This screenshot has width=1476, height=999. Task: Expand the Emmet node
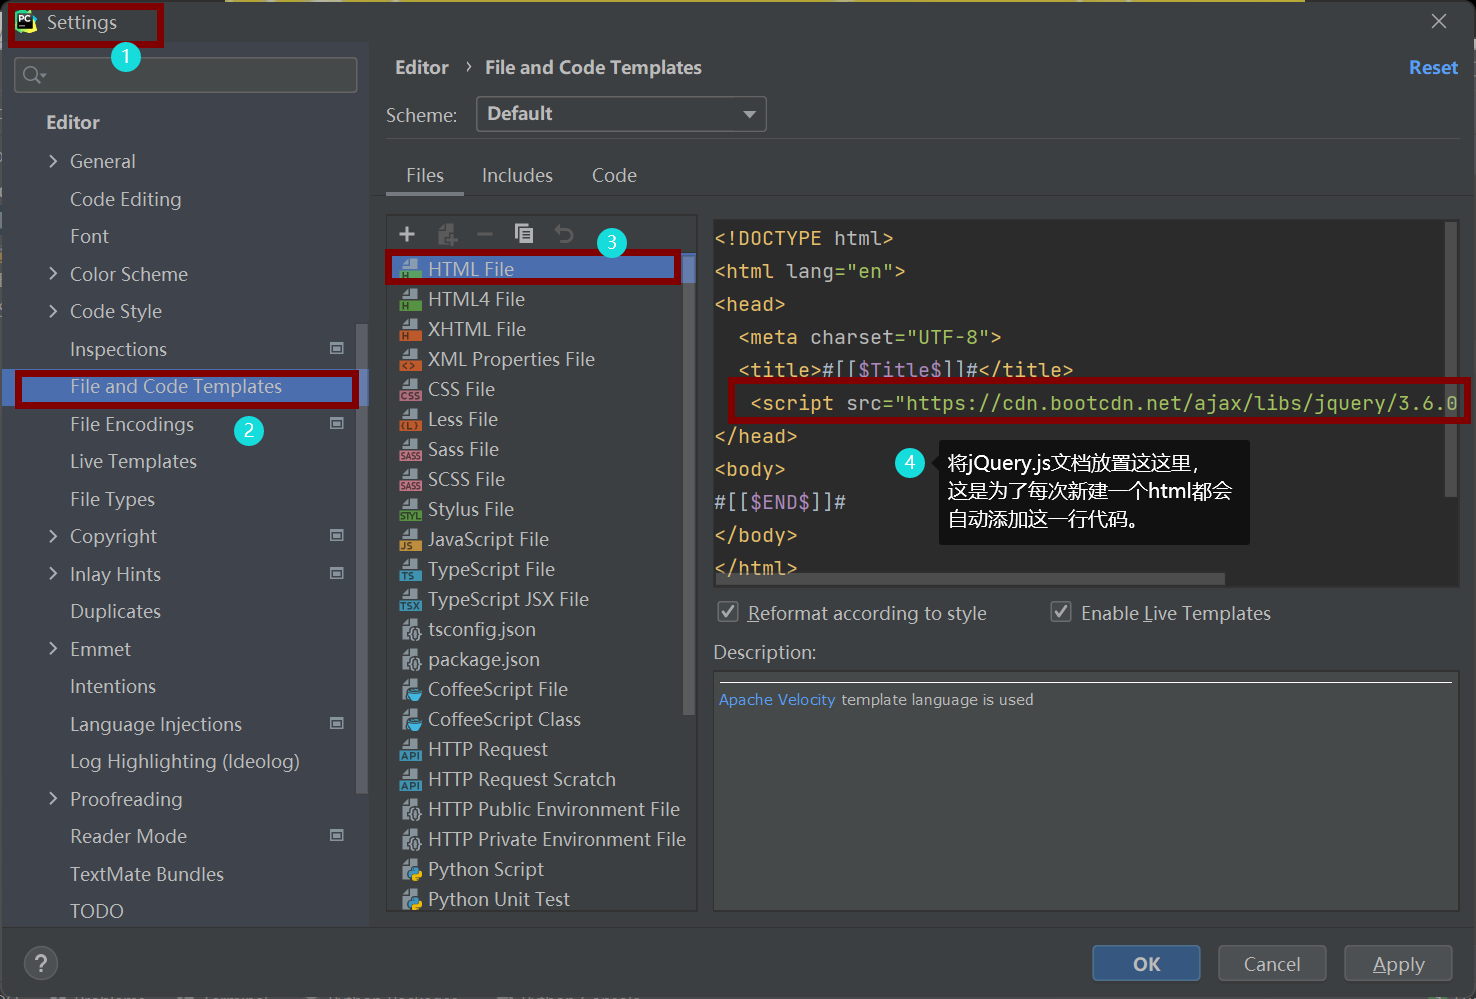53,649
